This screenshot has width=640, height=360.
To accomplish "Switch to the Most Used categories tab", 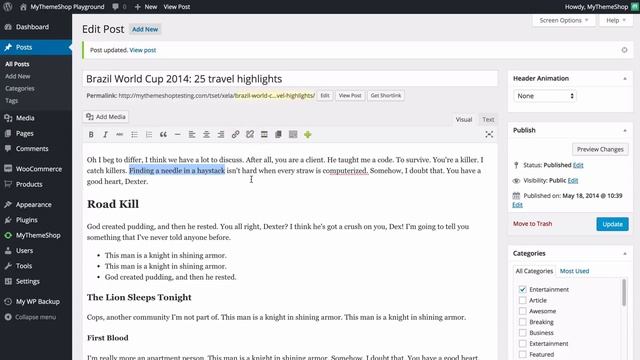I will click(574, 271).
